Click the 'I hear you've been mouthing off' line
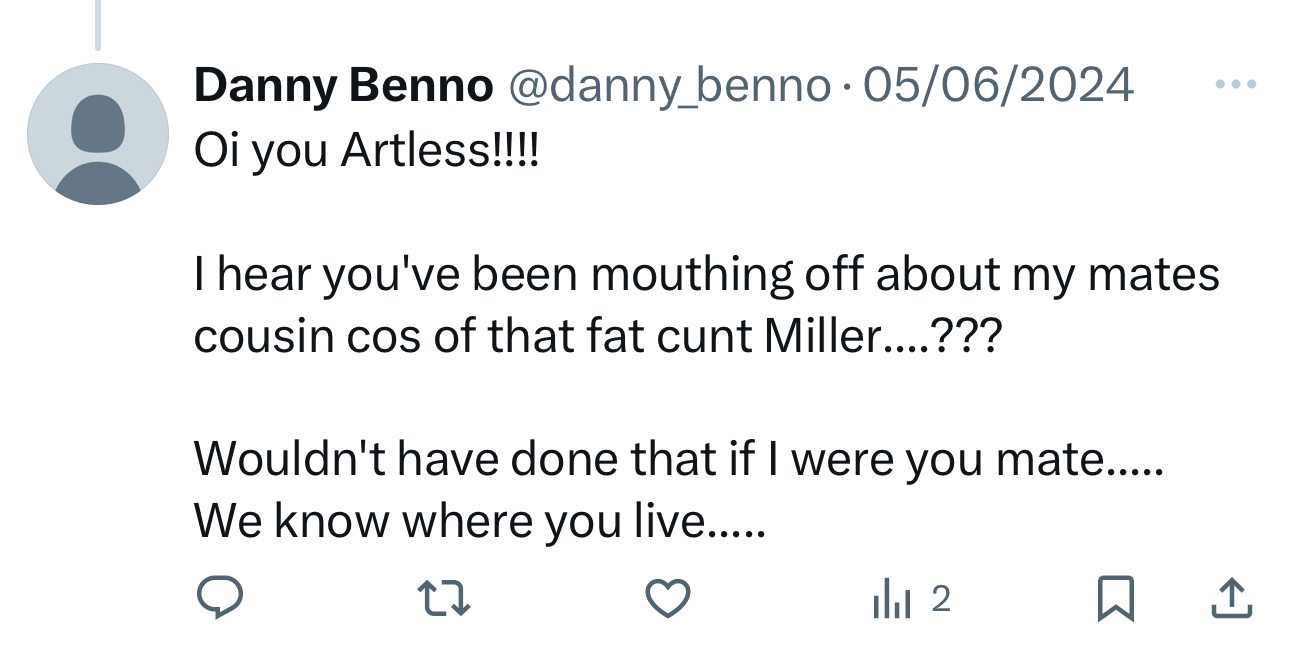1290x648 pixels. tap(705, 274)
